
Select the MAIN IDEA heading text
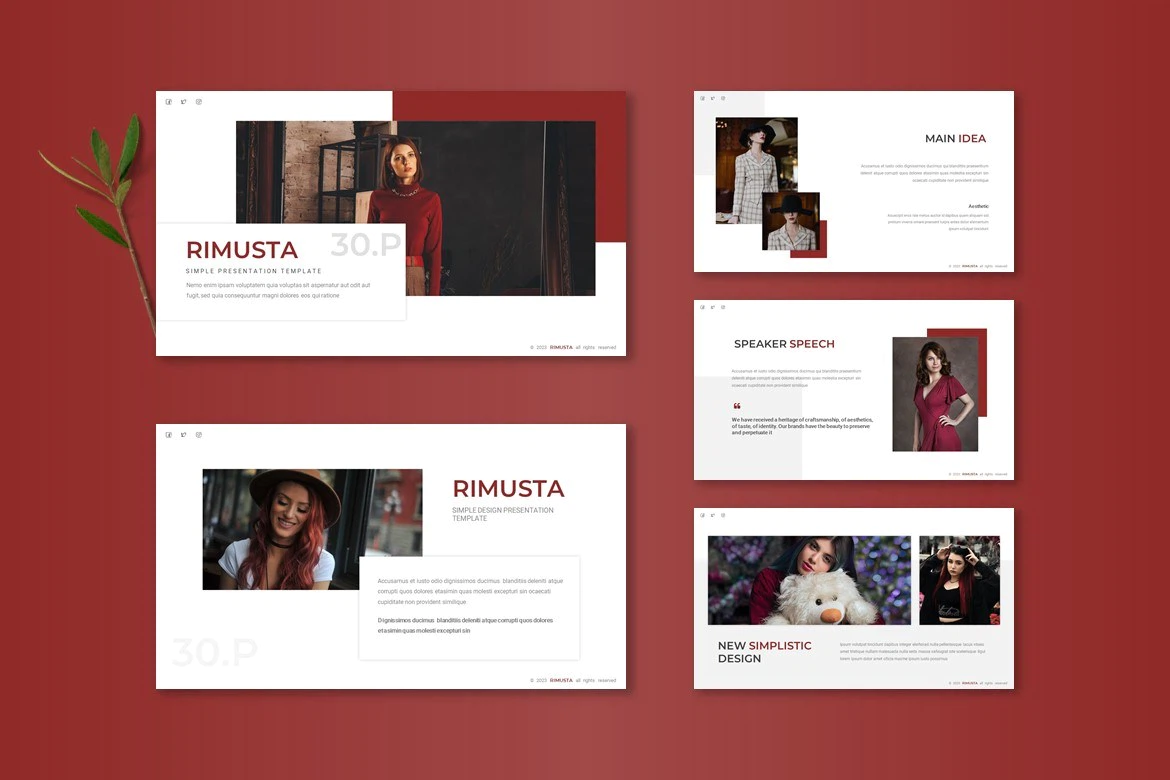(955, 139)
